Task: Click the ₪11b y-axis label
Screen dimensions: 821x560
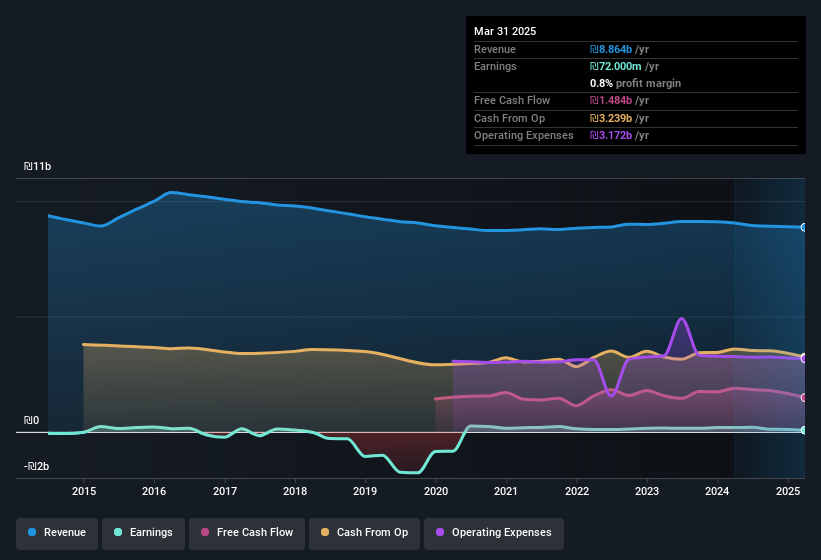Action: click(x=37, y=166)
